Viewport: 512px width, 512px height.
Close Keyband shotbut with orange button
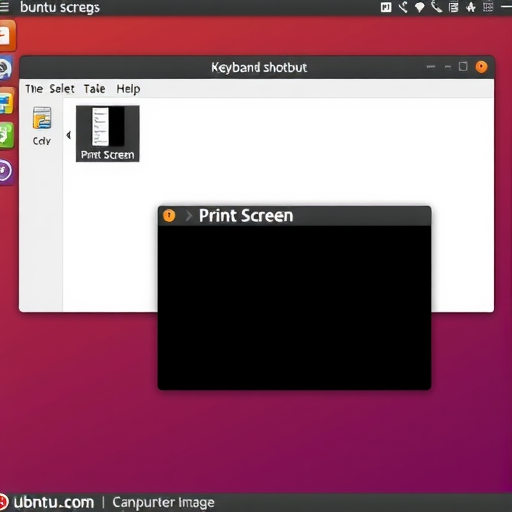481,67
